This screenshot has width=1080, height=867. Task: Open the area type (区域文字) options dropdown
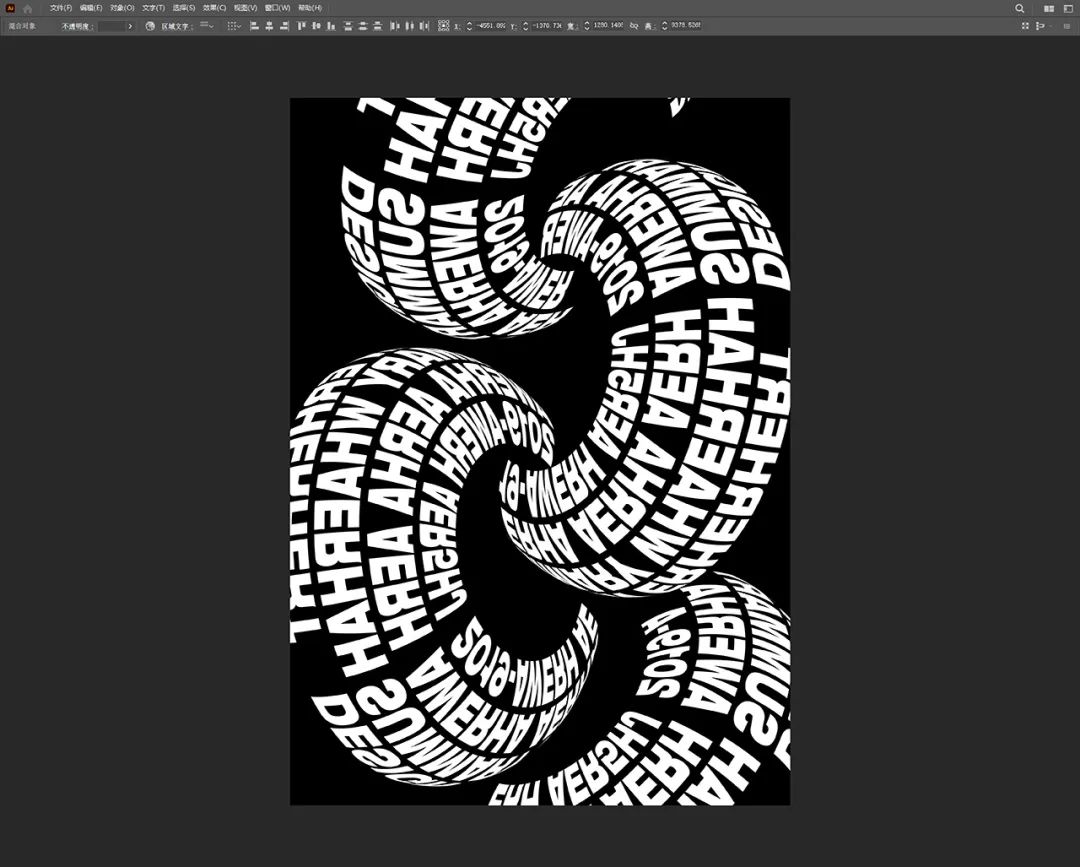206,25
